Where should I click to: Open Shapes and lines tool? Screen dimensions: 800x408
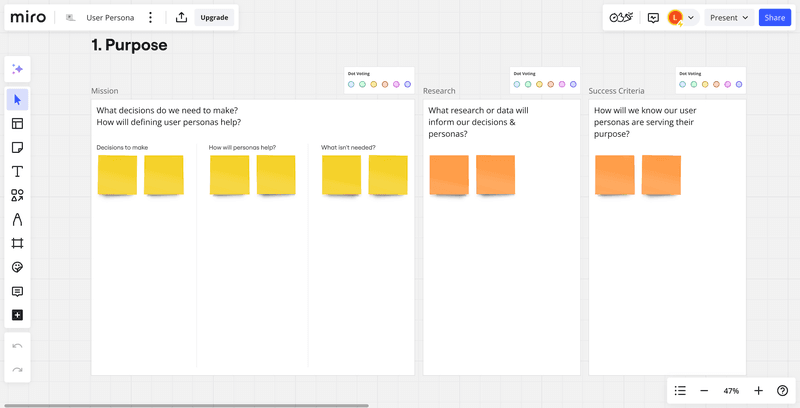click(x=17, y=196)
